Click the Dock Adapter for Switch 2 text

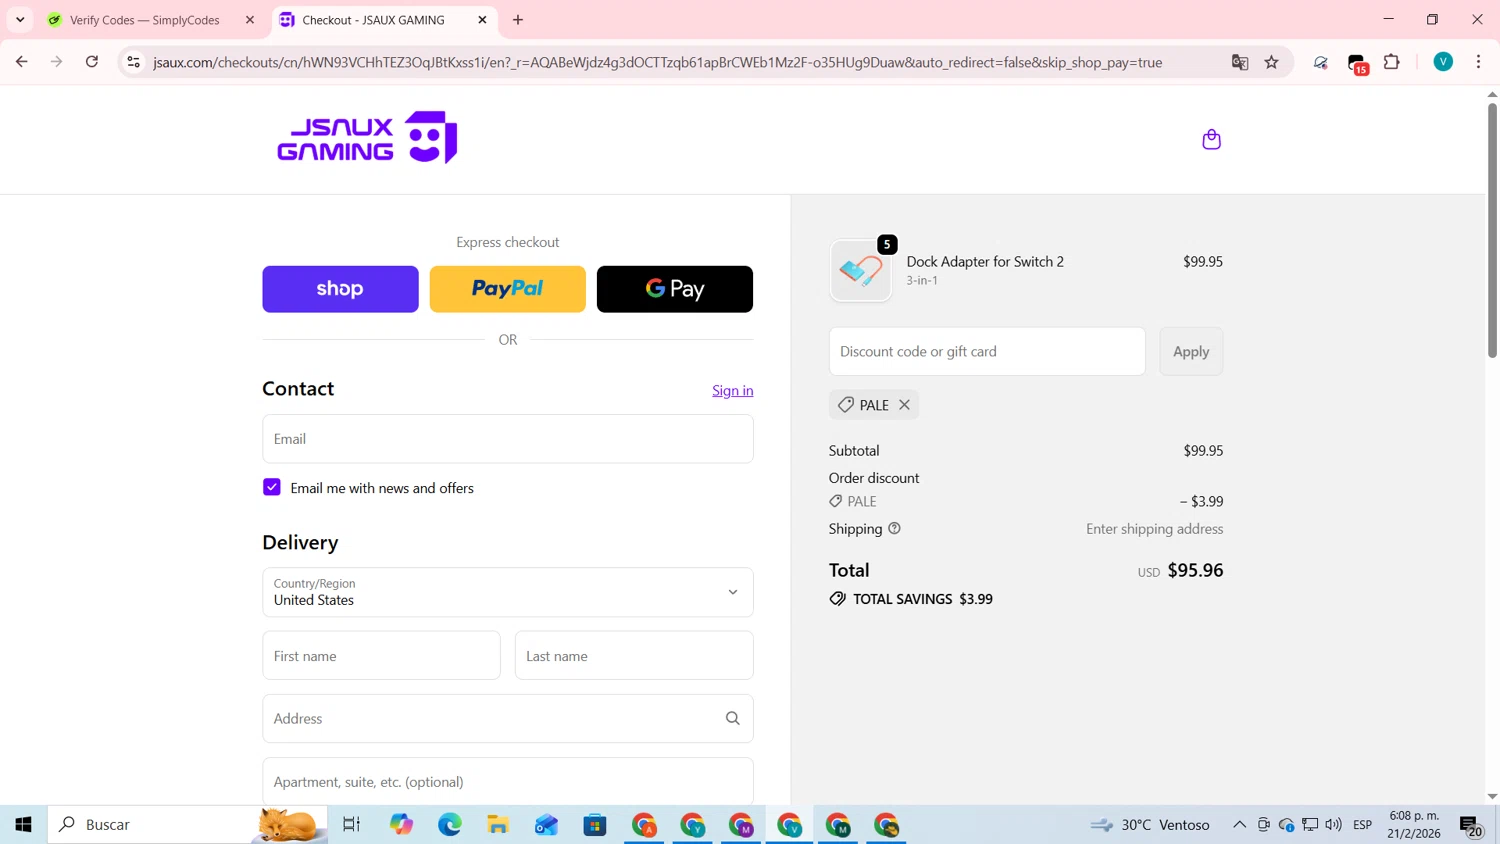tap(985, 261)
